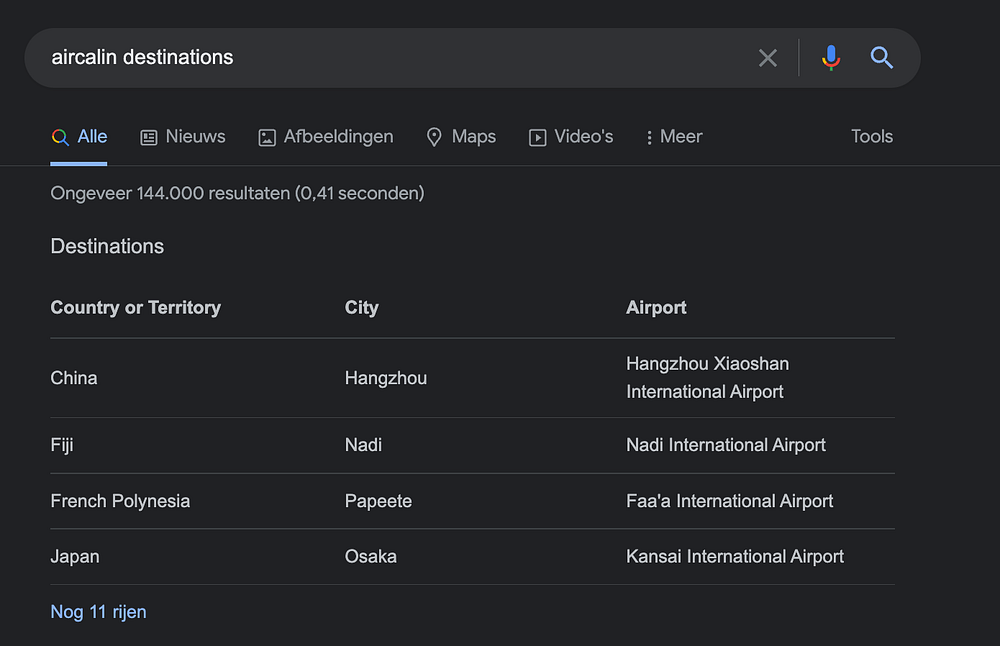The width and height of the screenshot is (1000, 646).
Task: Open the Afbeeldingen tab
Action: pyautogui.click(x=338, y=137)
